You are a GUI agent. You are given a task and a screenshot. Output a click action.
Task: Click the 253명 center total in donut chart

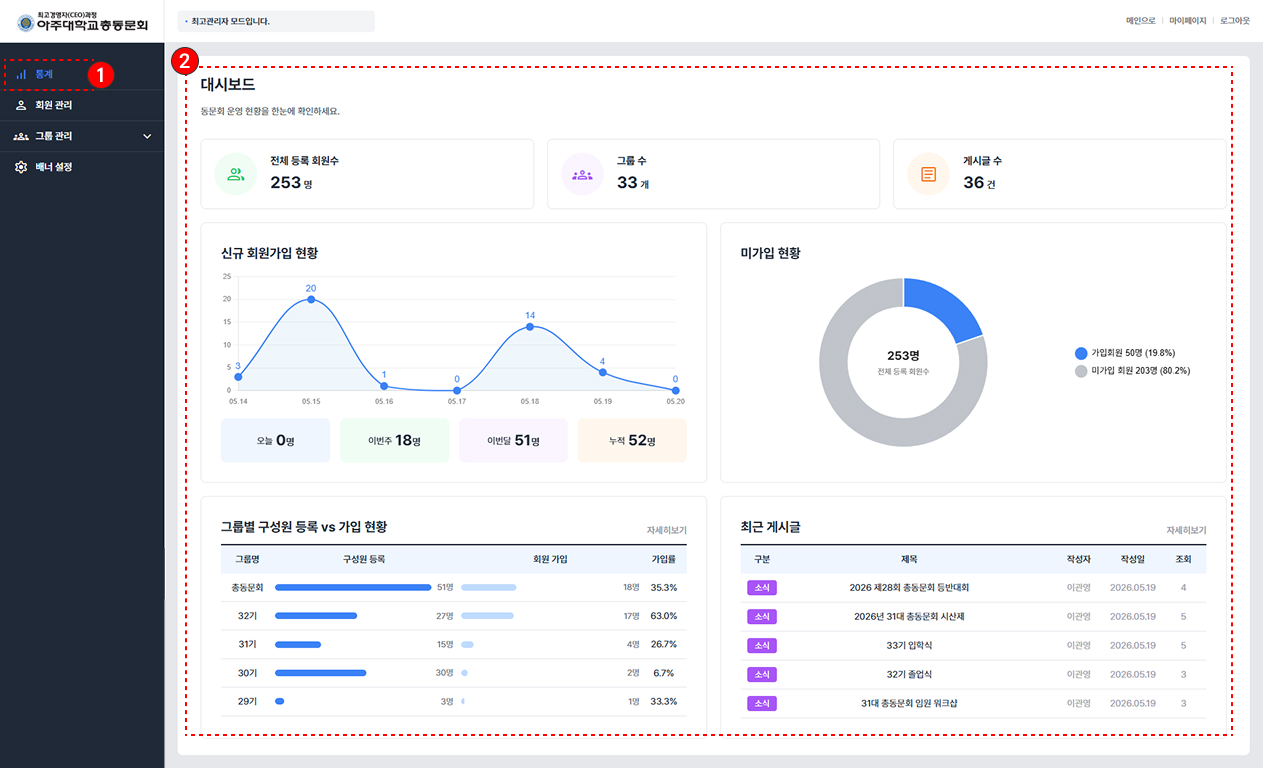coord(903,356)
